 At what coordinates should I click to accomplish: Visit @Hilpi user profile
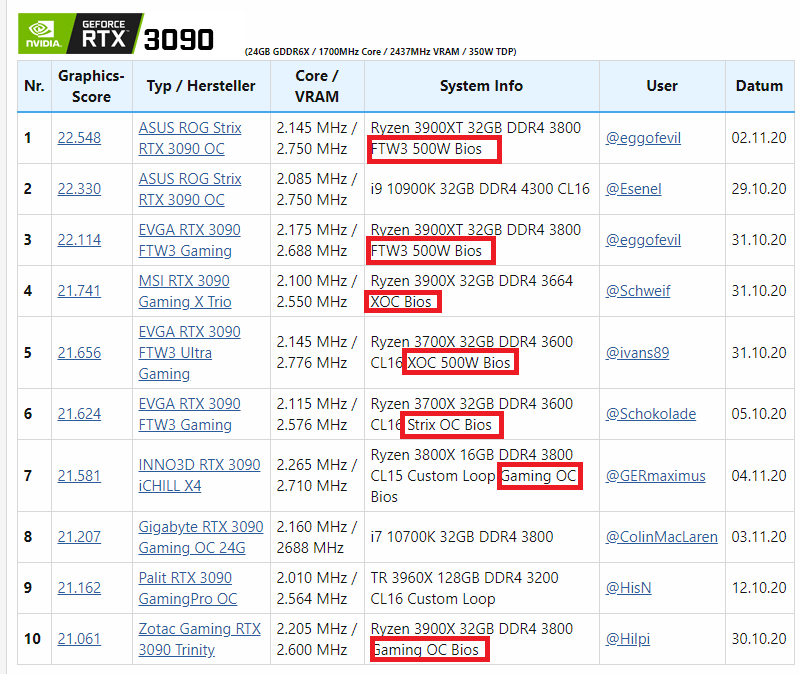click(628, 639)
